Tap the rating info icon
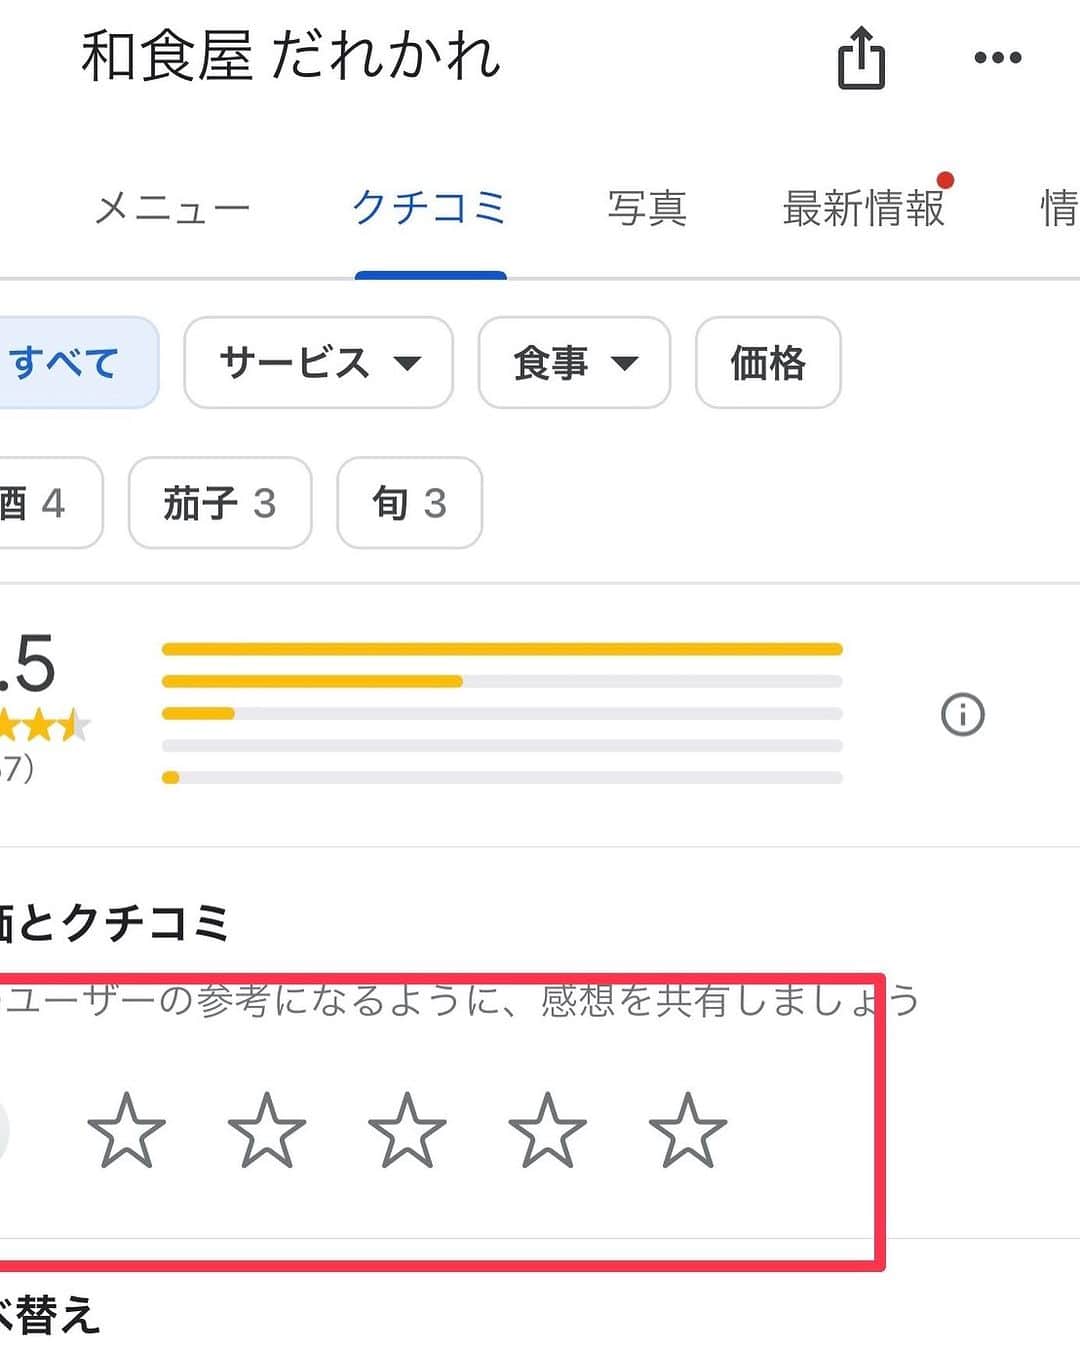The image size is (1080, 1350). point(962,714)
